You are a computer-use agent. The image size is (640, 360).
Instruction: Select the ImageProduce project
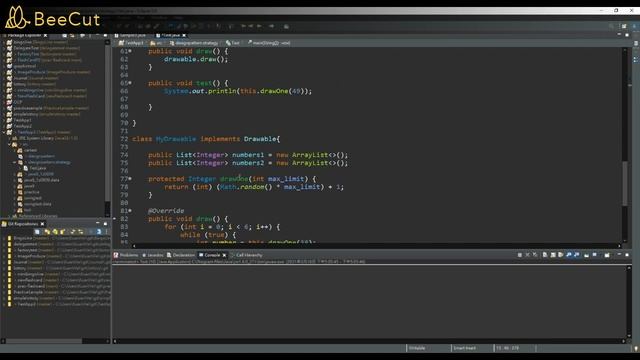click(53, 72)
